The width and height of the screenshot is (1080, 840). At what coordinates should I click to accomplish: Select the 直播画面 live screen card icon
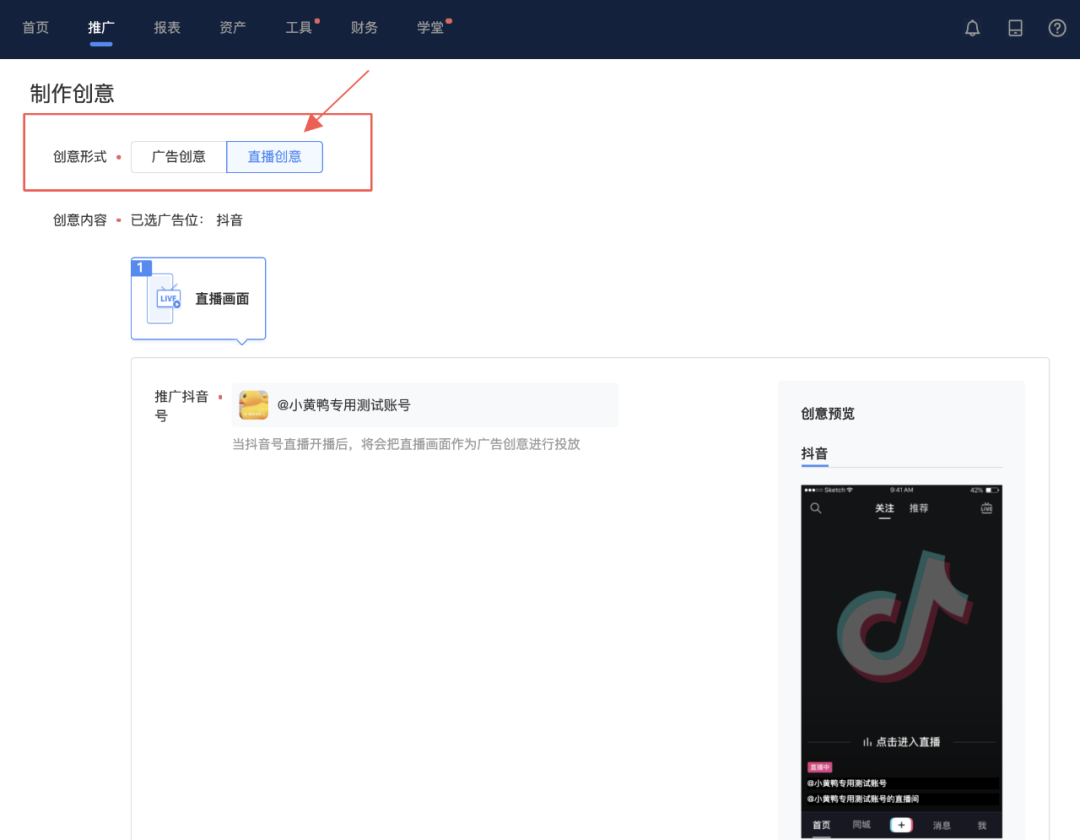(165, 298)
